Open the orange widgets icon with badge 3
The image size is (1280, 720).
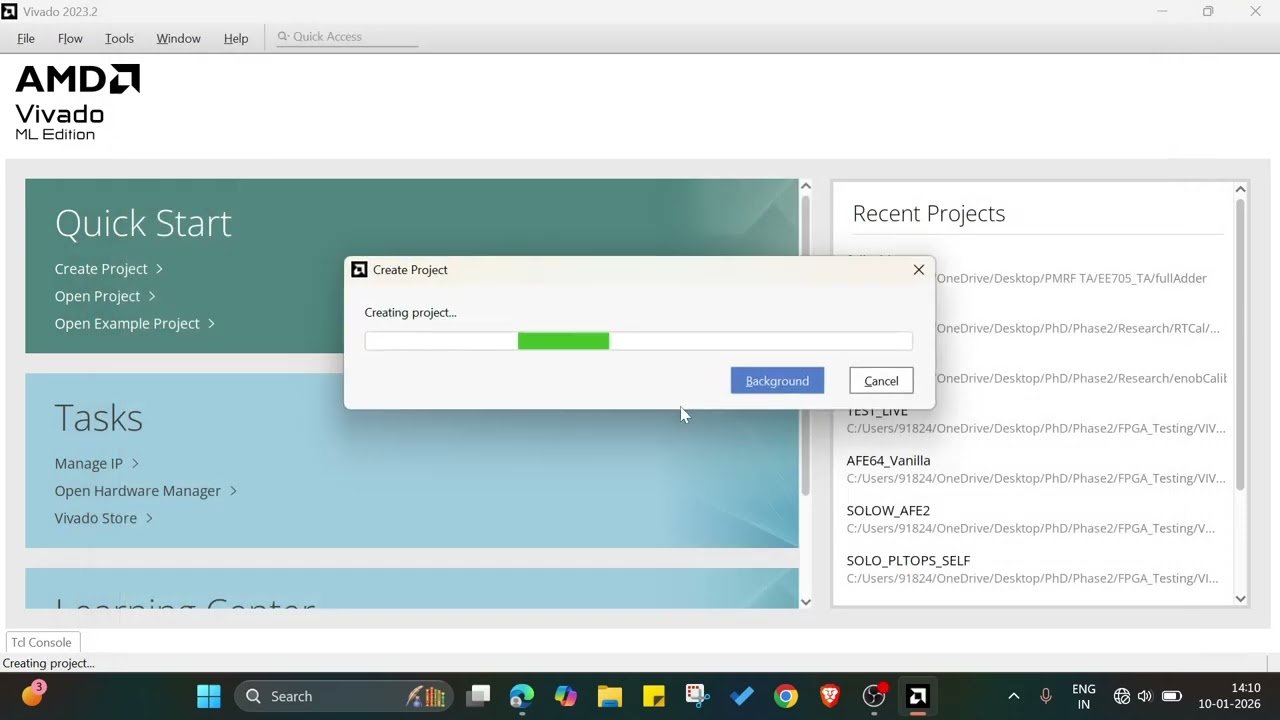tap(32, 694)
